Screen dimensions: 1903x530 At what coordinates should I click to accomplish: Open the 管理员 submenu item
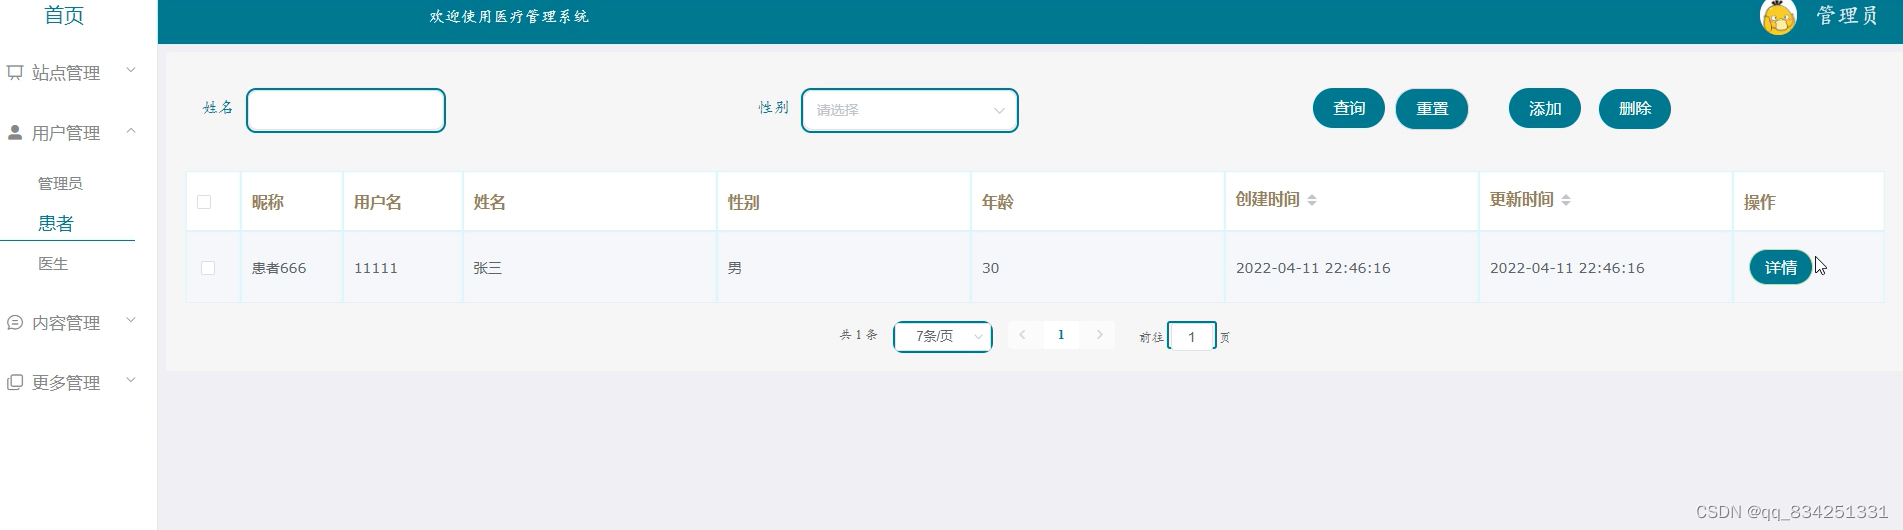60,183
